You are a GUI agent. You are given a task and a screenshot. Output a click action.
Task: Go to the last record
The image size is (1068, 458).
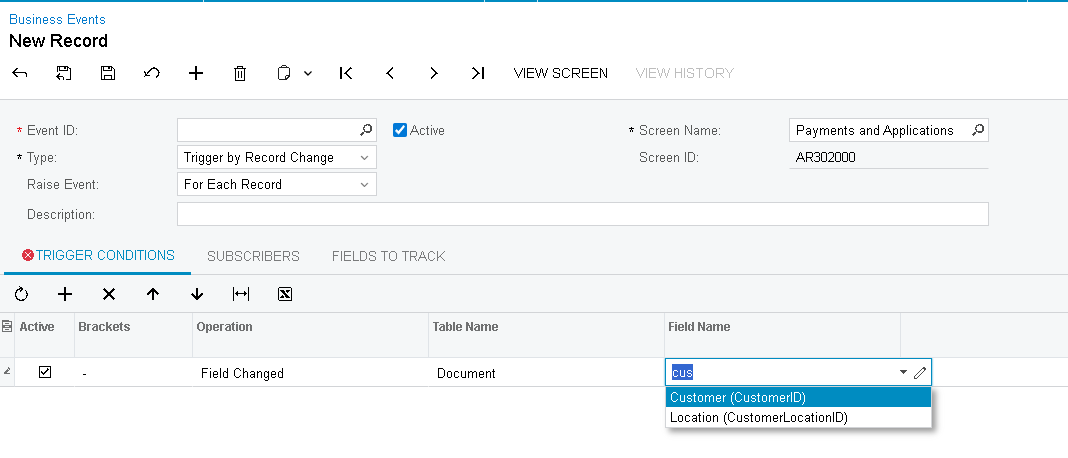(x=478, y=73)
